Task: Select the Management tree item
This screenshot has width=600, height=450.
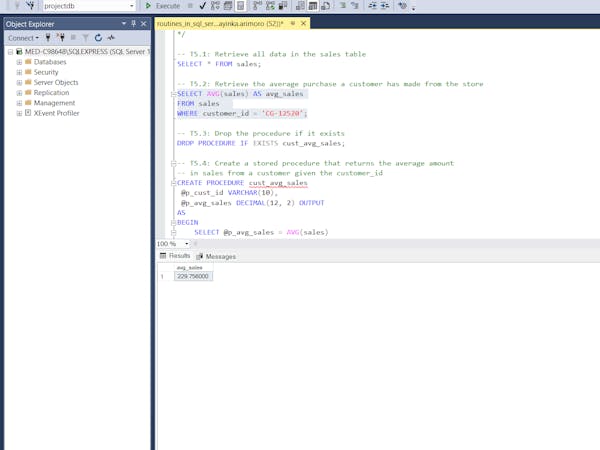Action: point(54,103)
